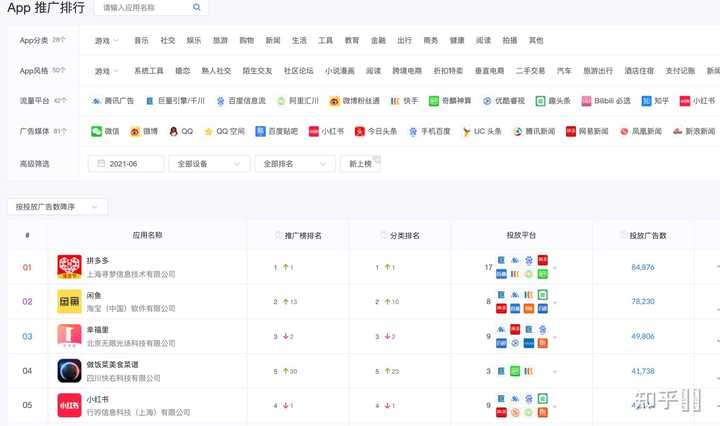Open 拼多多 app name link

(97, 260)
